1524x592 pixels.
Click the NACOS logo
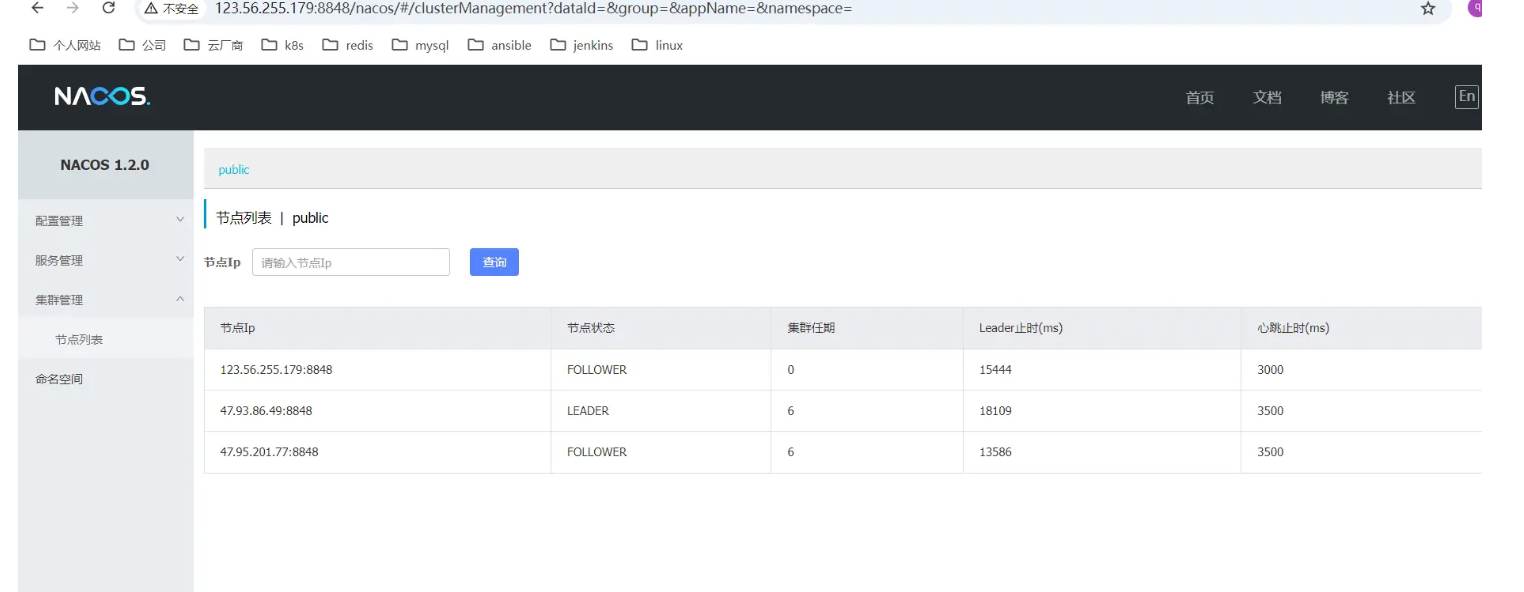pos(102,97)
